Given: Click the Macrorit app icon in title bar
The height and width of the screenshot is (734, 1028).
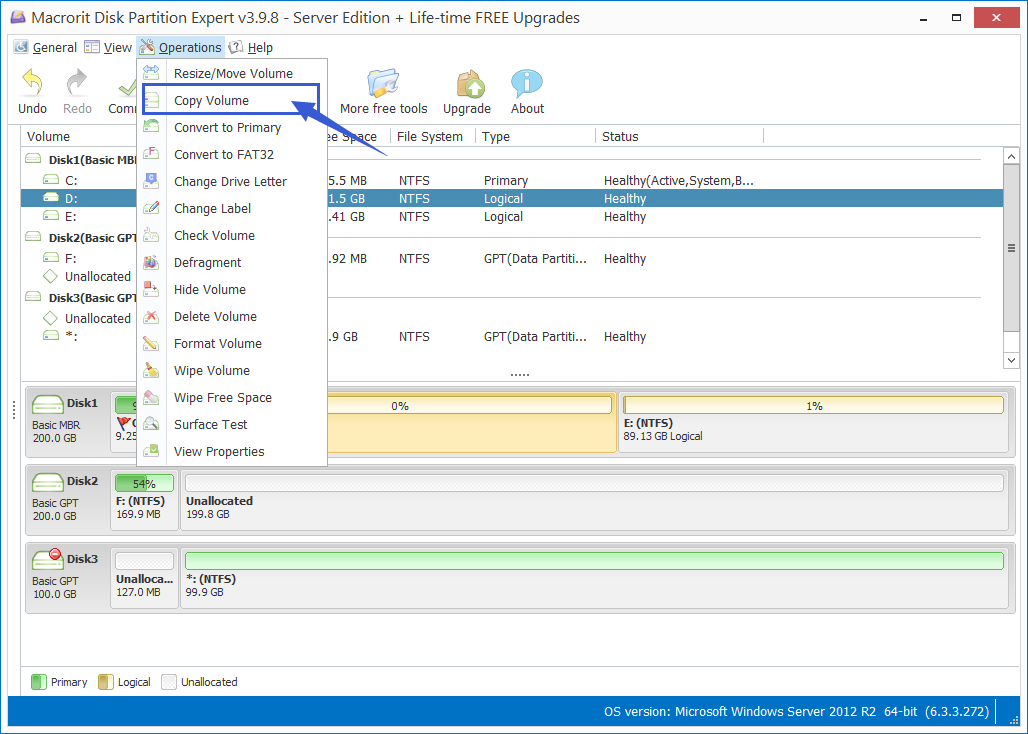Looking at the screenshot, I should pos(18,18).
